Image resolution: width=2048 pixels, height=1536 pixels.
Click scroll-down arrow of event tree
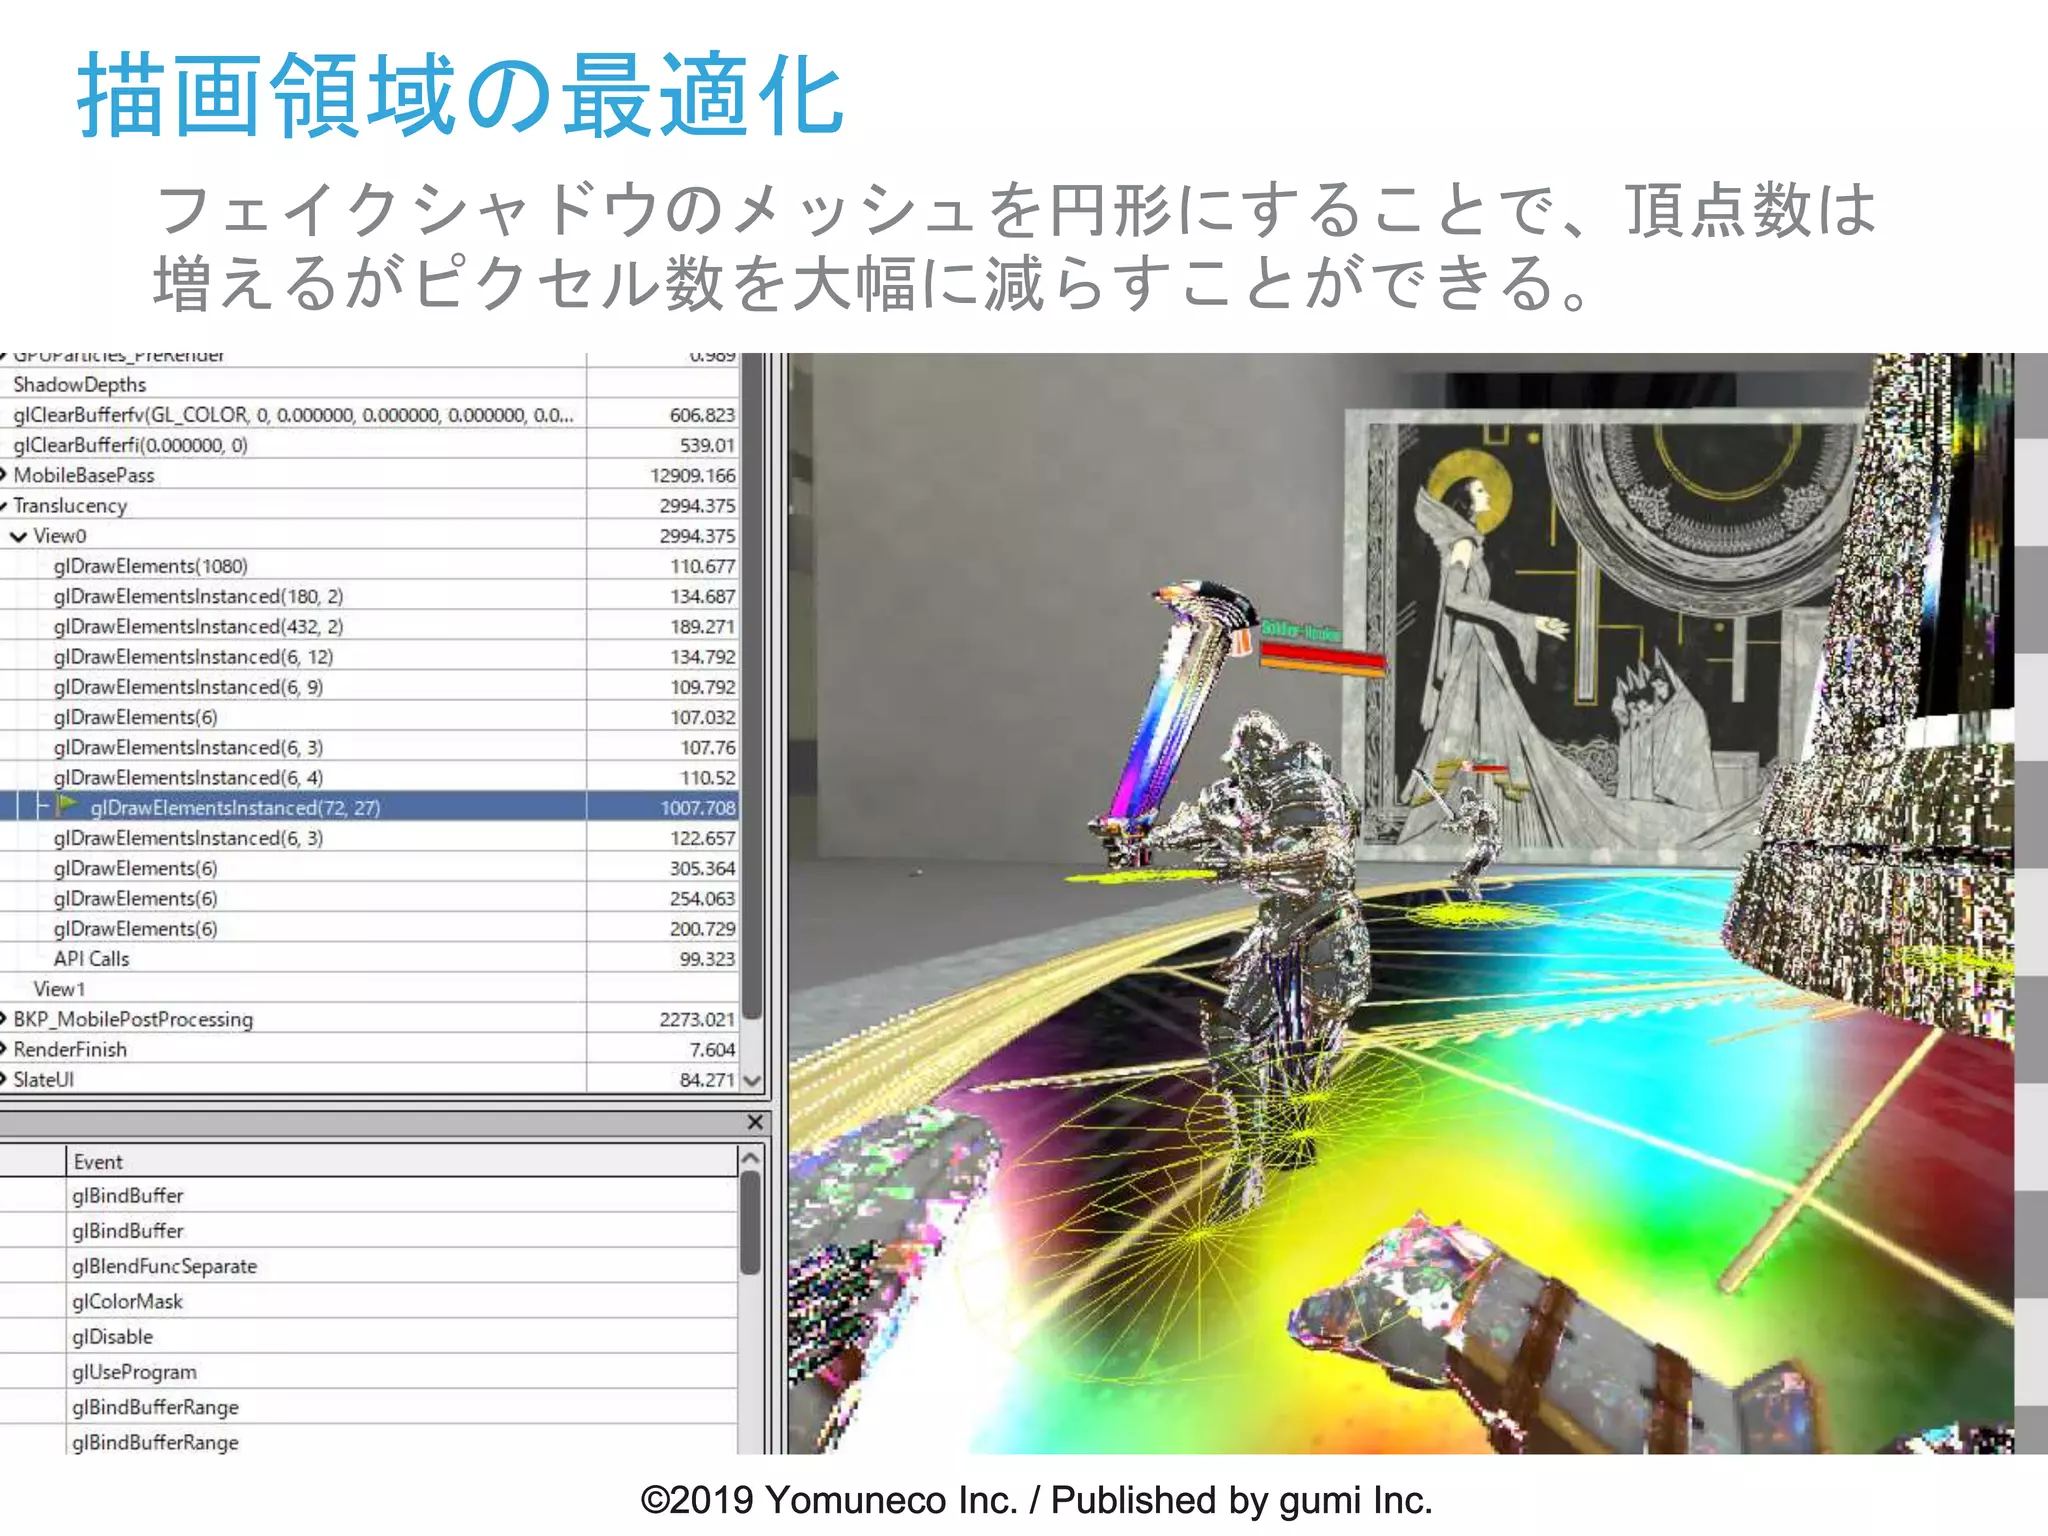[752, 1080]
